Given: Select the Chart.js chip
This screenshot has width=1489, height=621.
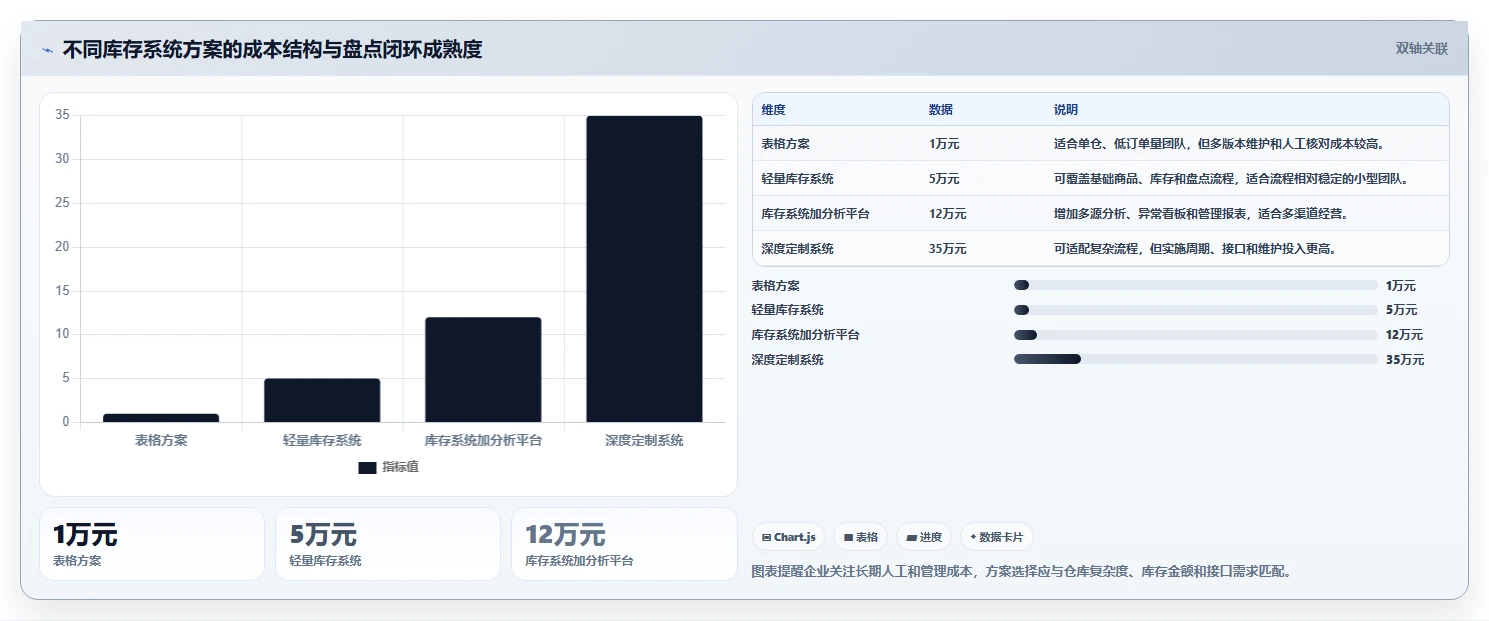Looking at the screenshot, I should click(x=789, y=537).
